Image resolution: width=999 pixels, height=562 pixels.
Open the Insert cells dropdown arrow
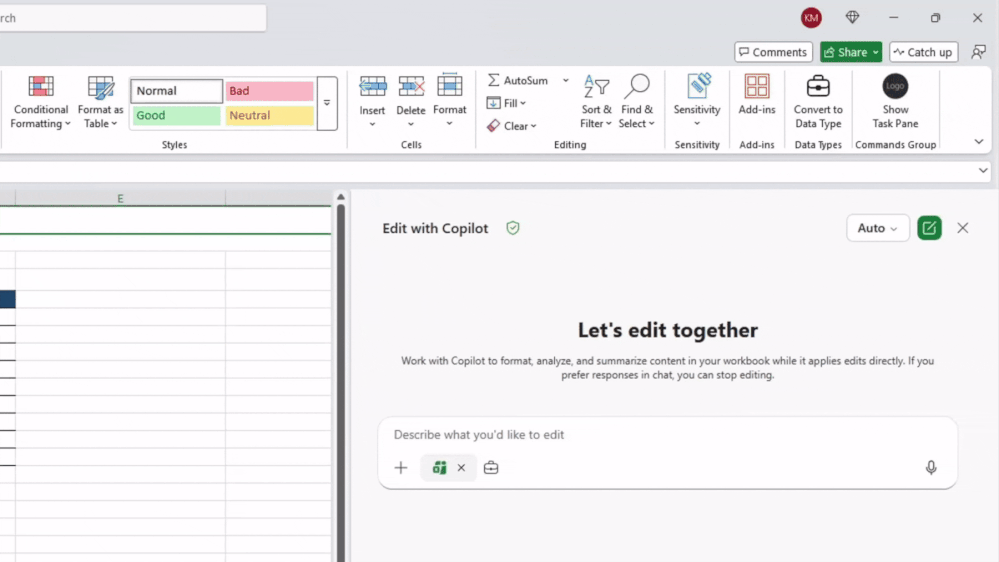click(x=372, y=124)
